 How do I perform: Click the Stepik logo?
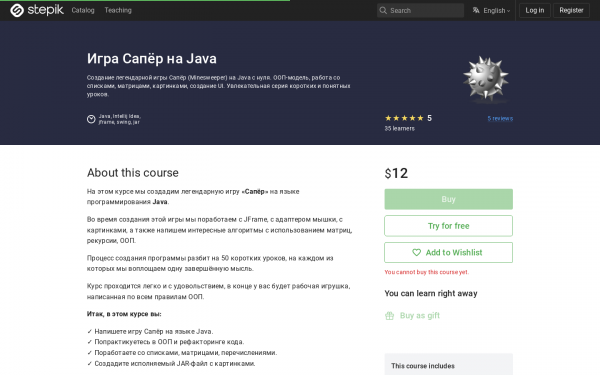[37, 10]
